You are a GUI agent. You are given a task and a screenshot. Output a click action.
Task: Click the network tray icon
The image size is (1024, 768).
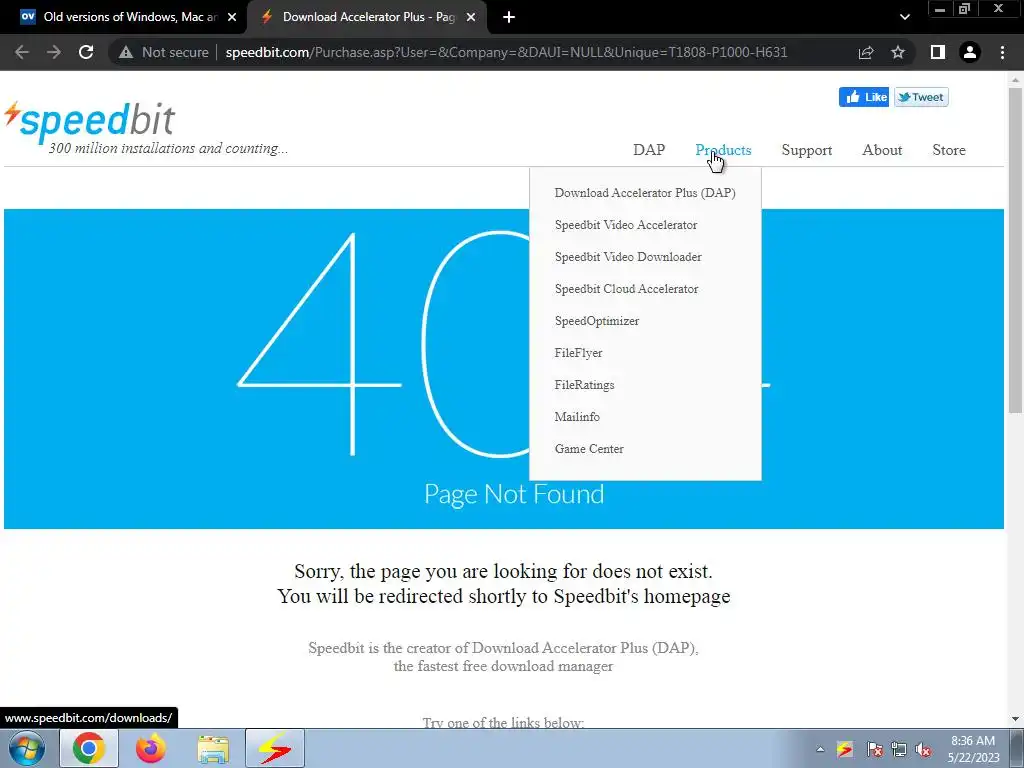899,750
